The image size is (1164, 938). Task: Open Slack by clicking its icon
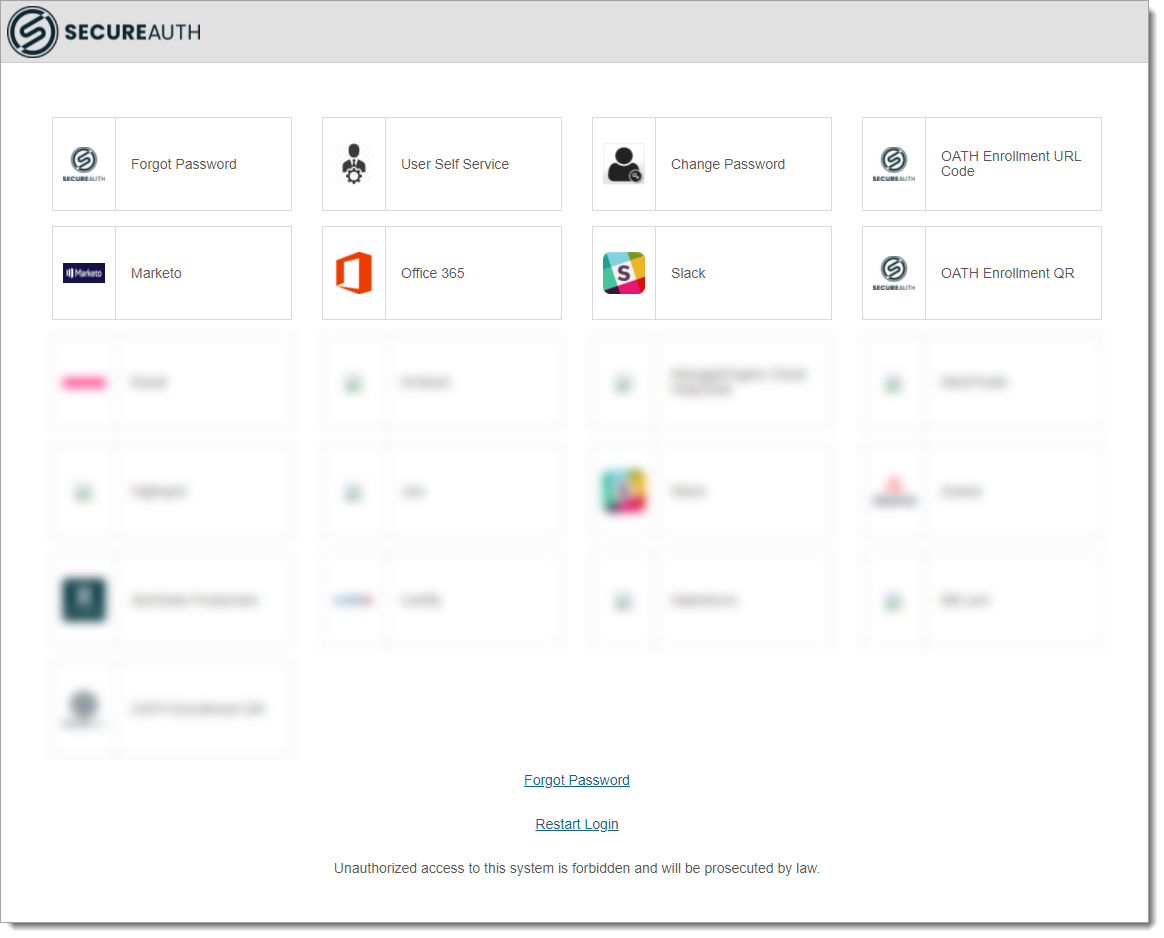pyautogui.click(x=623, y=272)
